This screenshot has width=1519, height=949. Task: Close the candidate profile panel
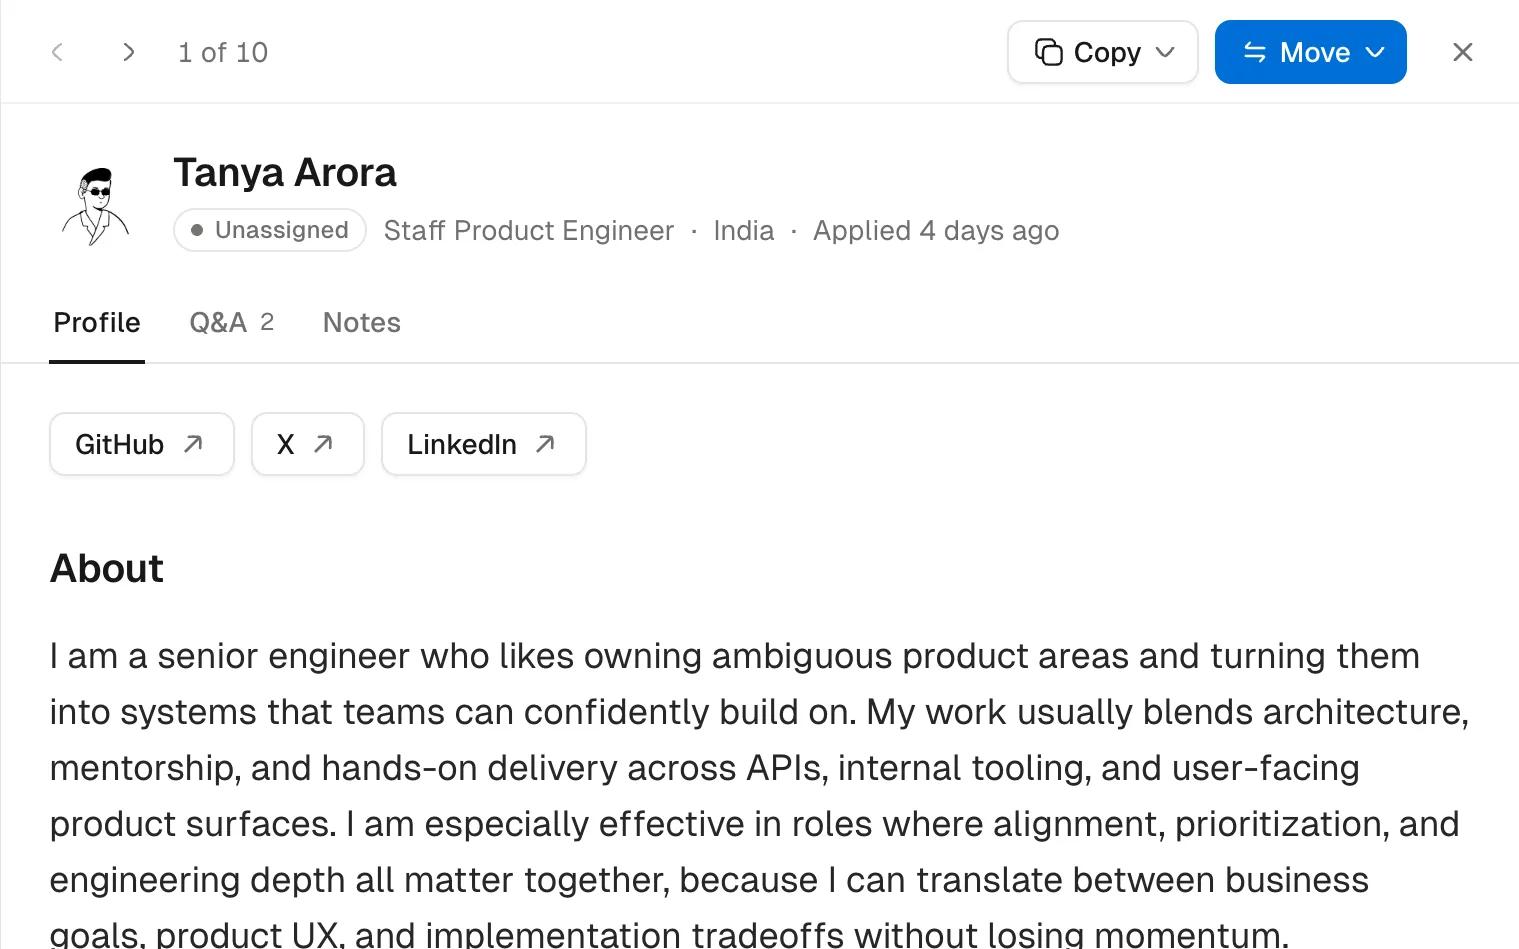1462,52
